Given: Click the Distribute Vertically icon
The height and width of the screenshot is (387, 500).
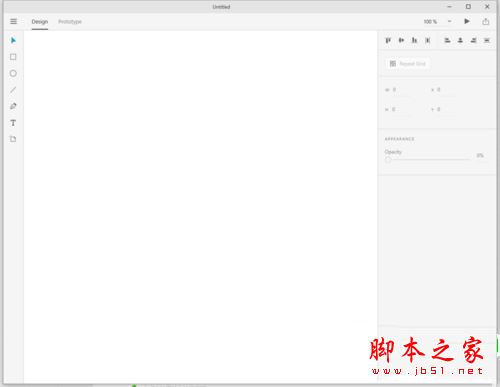Looking at the screenshot, I should pyautogui.click(x=487, y=40).
